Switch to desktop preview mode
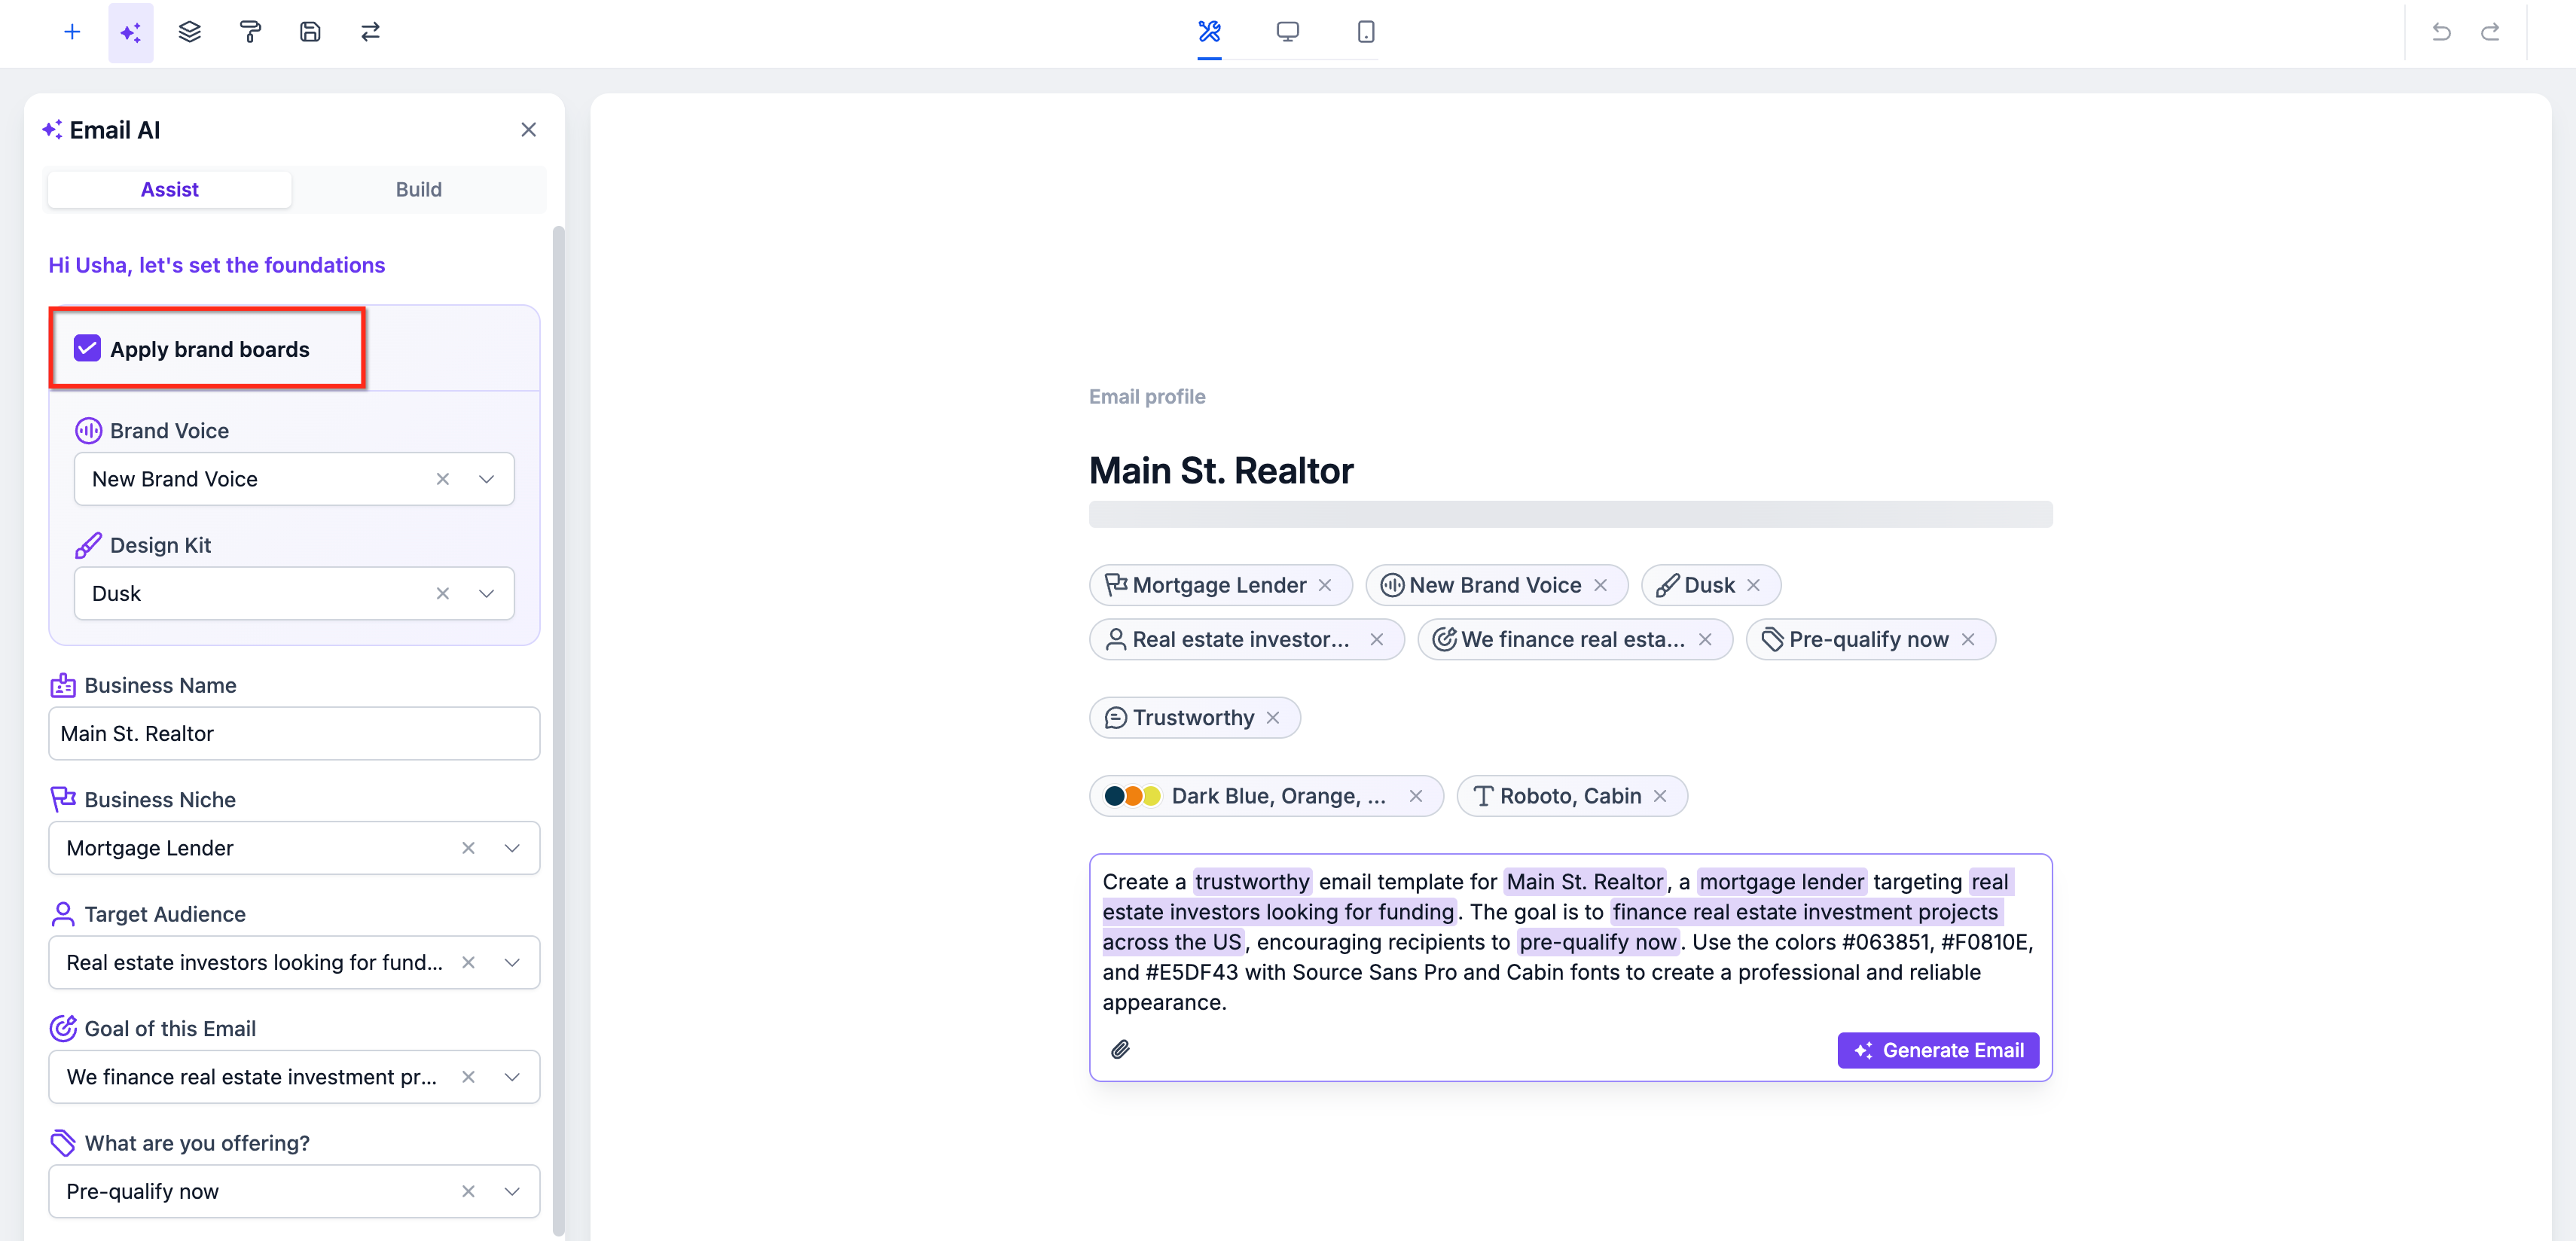 pyautogui.click(x=1287, y=32)
